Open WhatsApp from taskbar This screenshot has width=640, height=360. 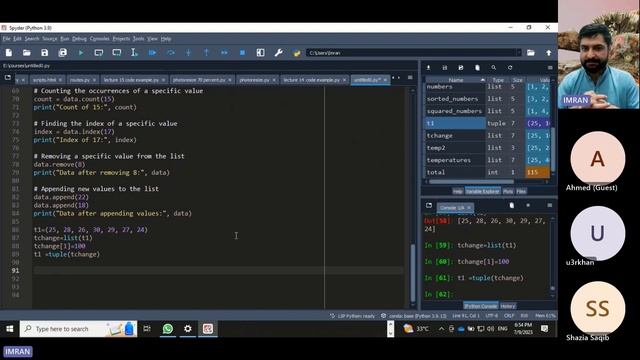(168, 329)
